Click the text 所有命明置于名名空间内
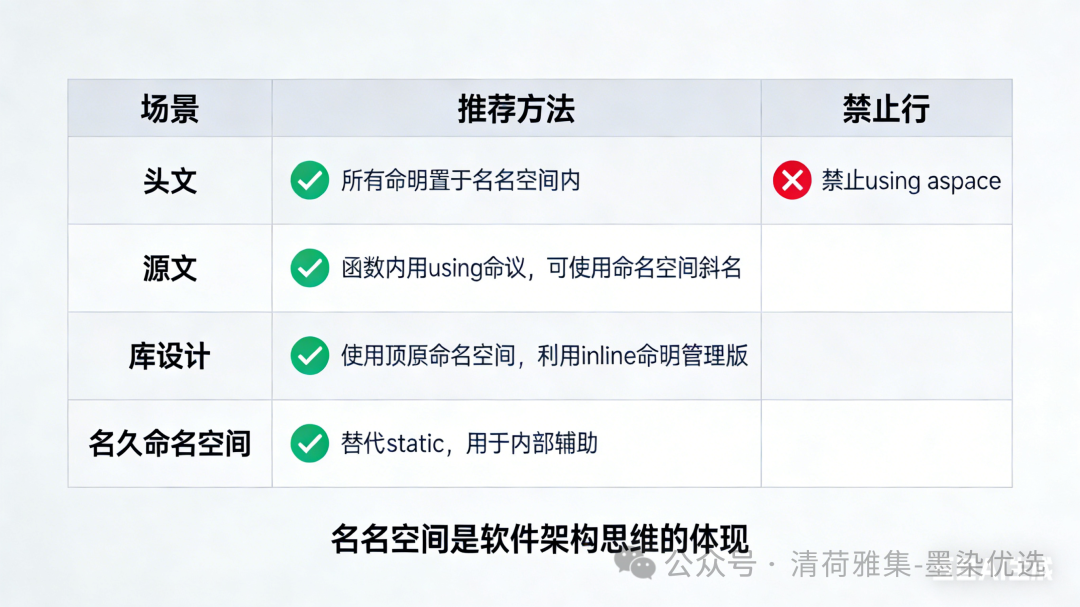 (x=461, y=181)
